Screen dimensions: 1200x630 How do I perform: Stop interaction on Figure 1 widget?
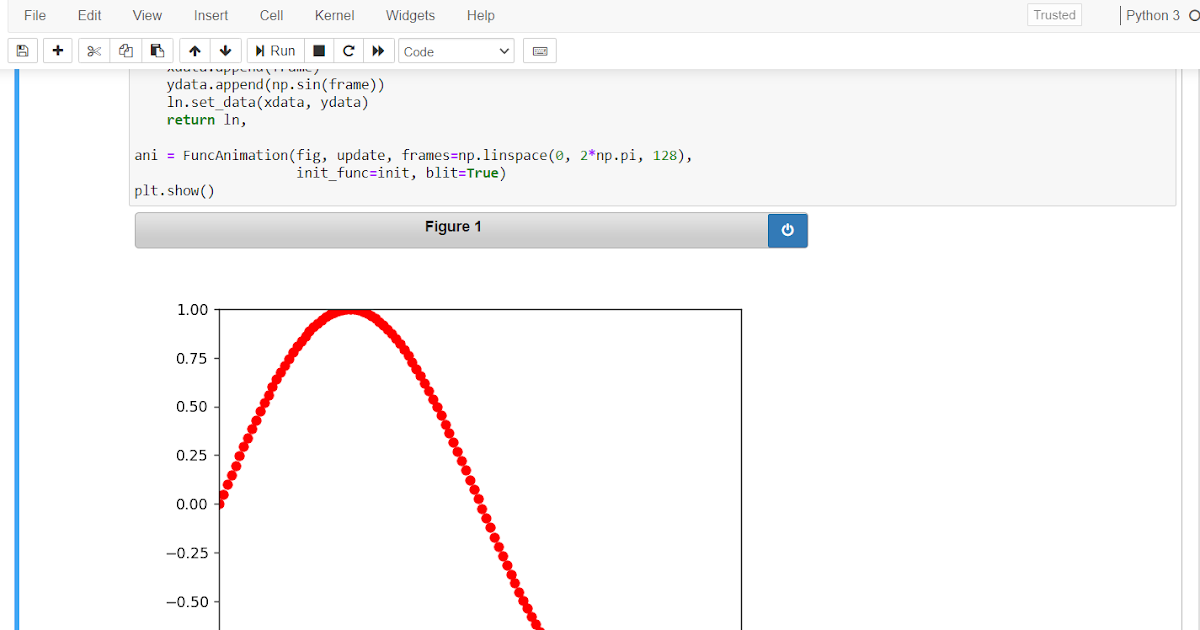(x=787, y=230)
